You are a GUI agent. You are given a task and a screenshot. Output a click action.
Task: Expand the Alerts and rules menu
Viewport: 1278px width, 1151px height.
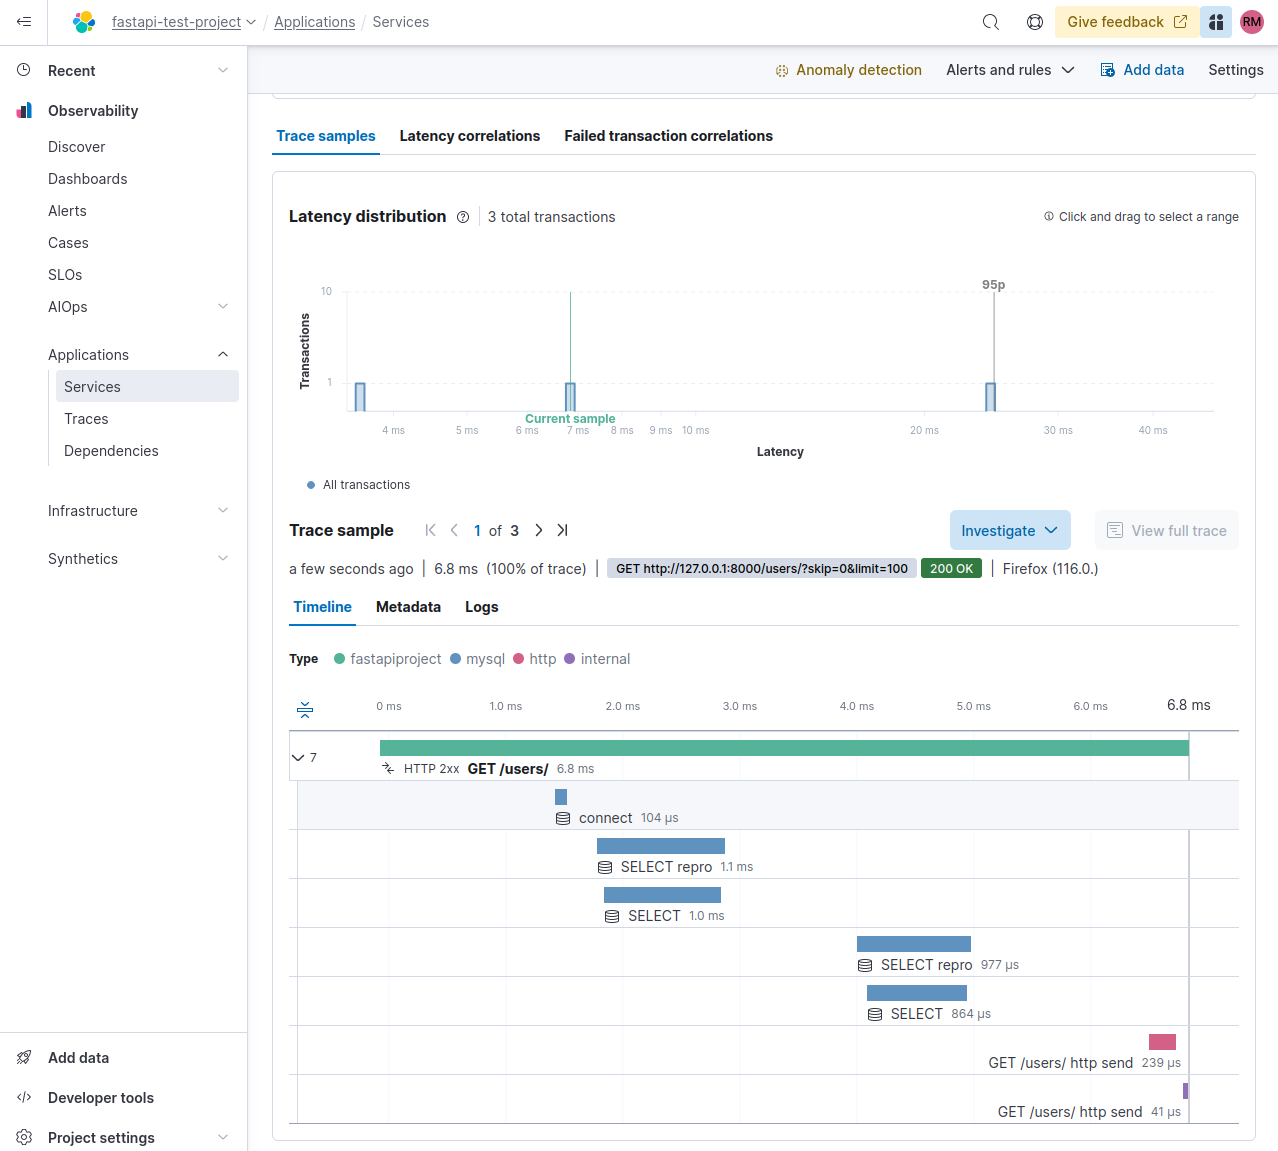(1010, 70)
